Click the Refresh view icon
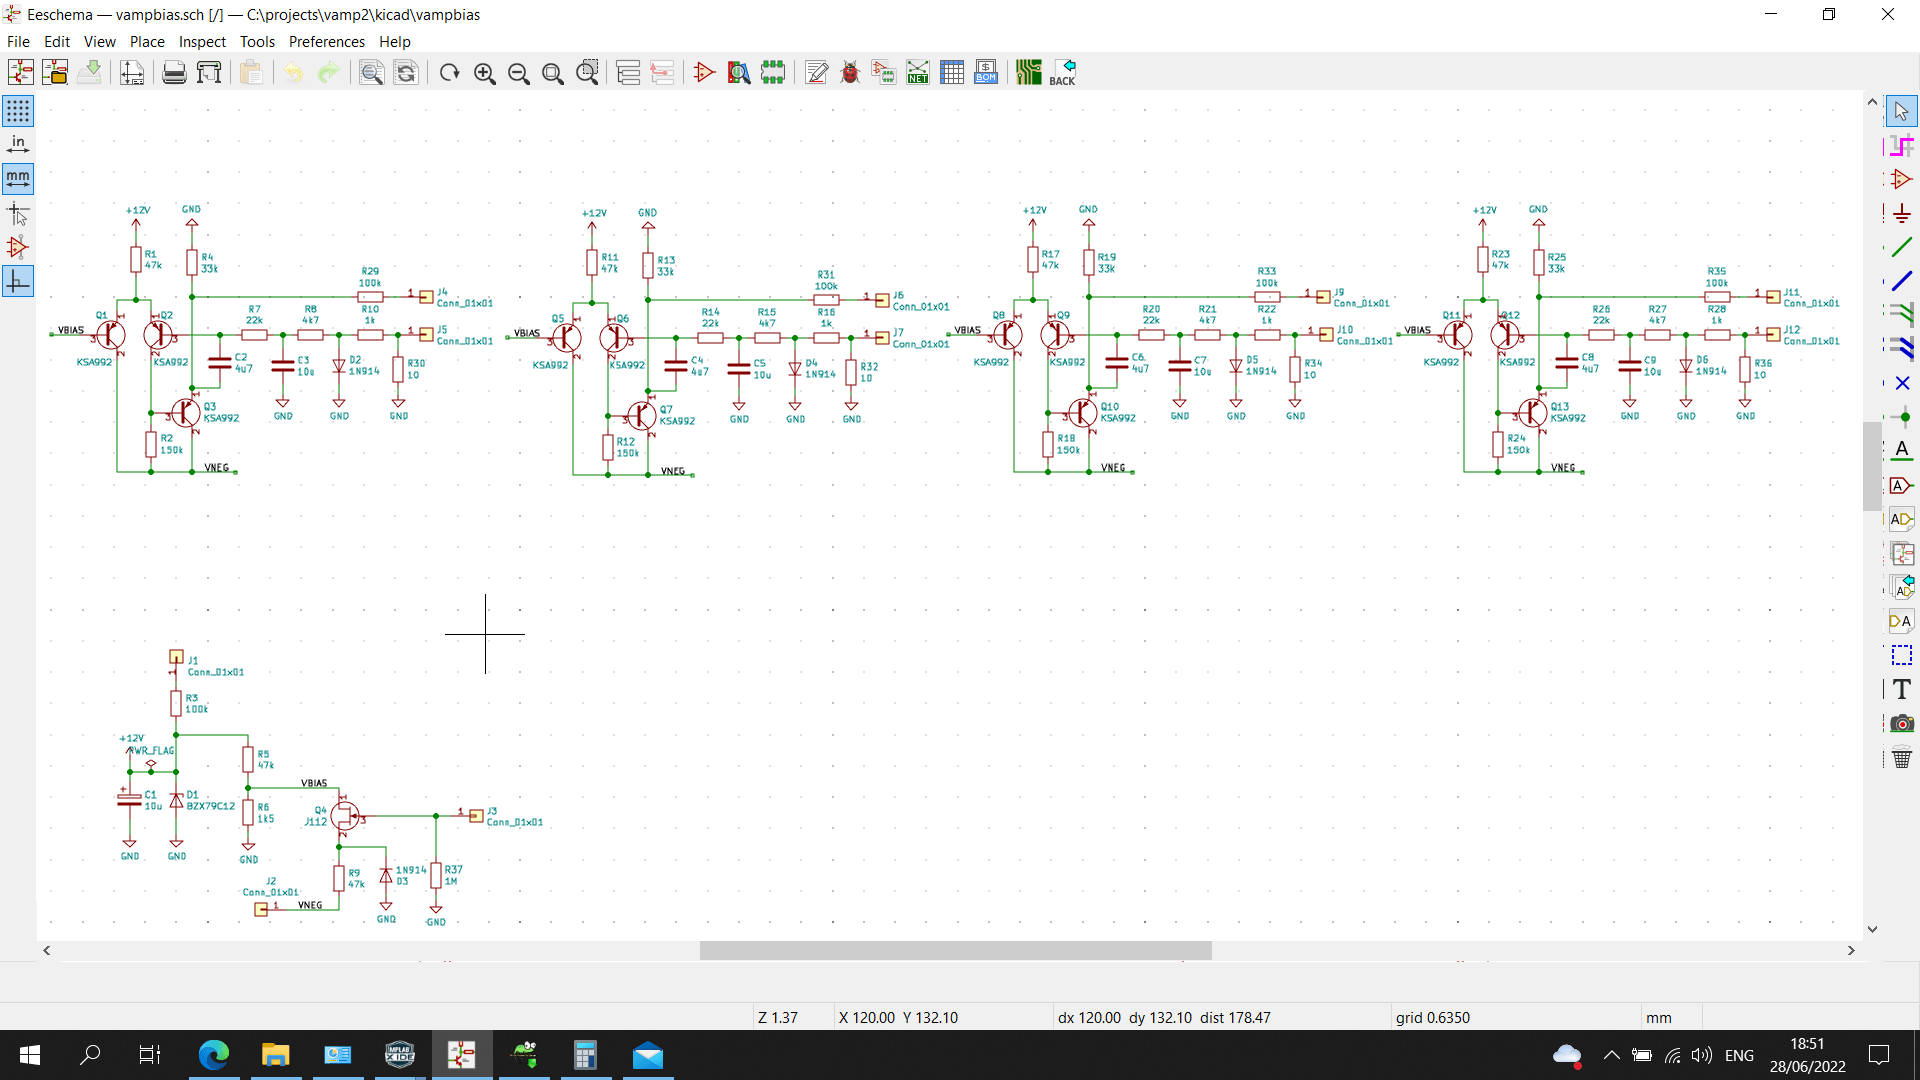 coord(450,72)
